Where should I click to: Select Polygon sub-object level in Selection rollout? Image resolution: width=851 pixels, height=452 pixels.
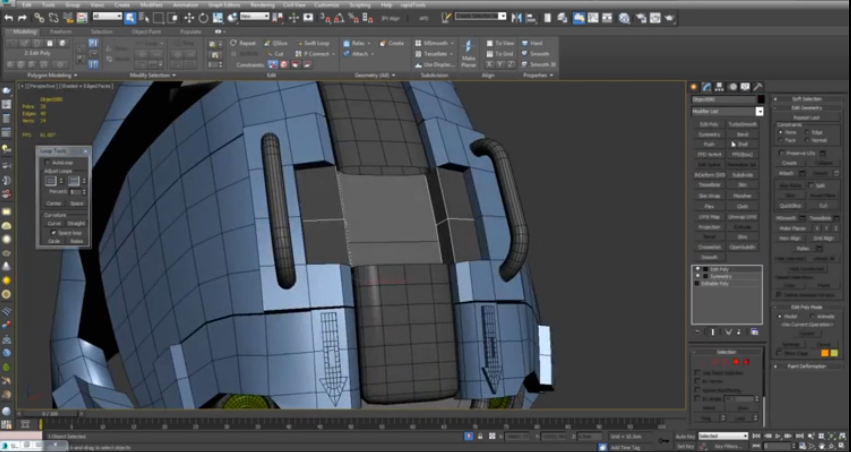coord(736,362)
